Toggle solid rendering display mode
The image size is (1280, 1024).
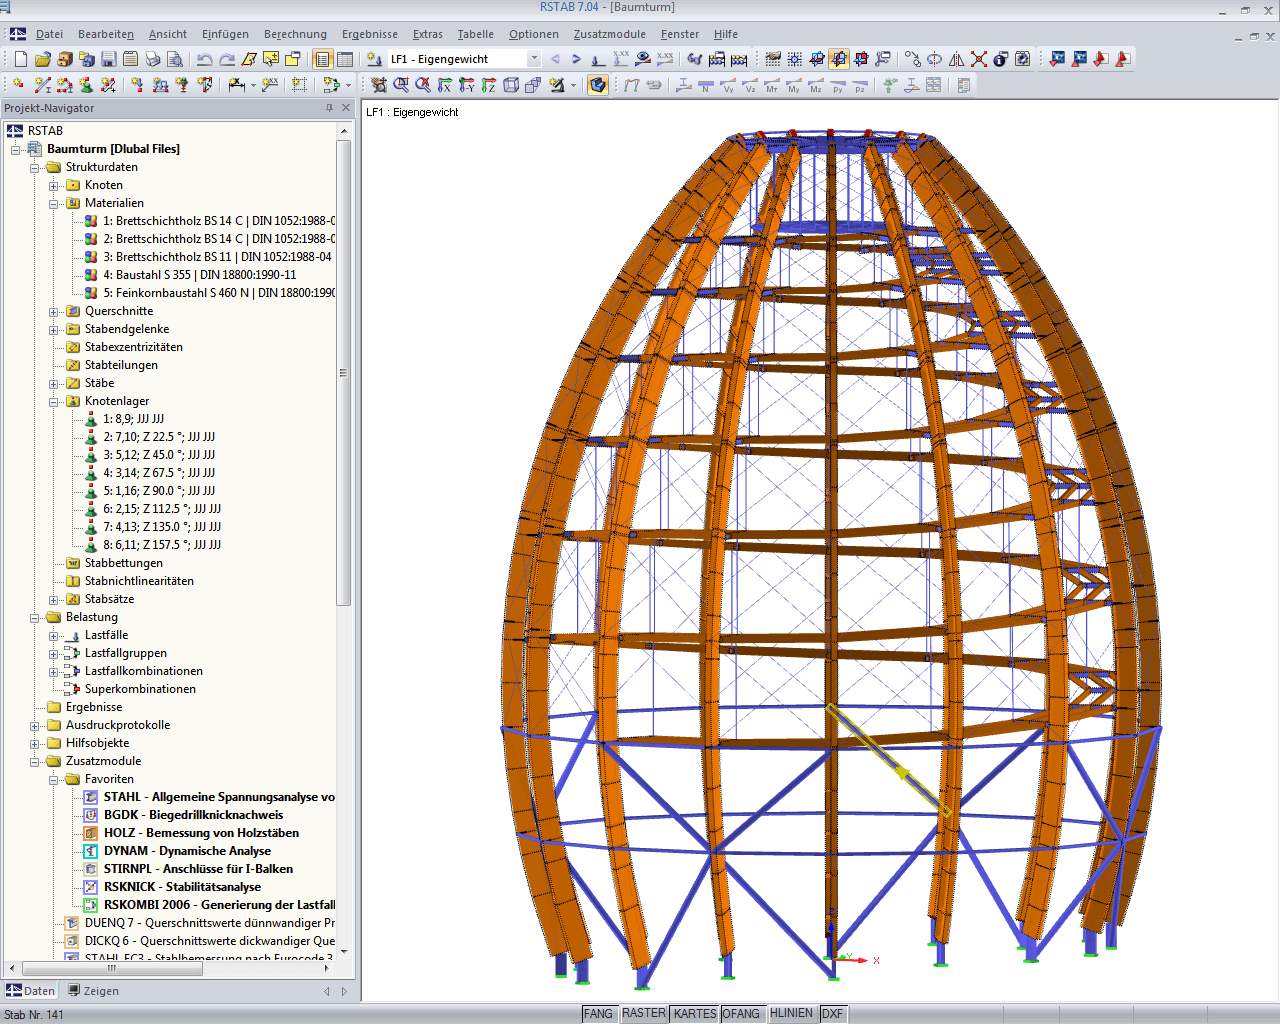[598, 86]
